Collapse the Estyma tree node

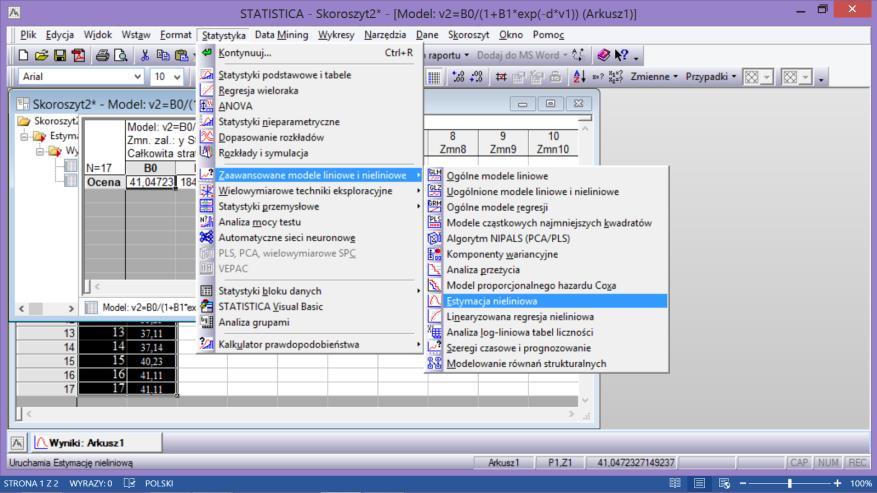[24, 136]
